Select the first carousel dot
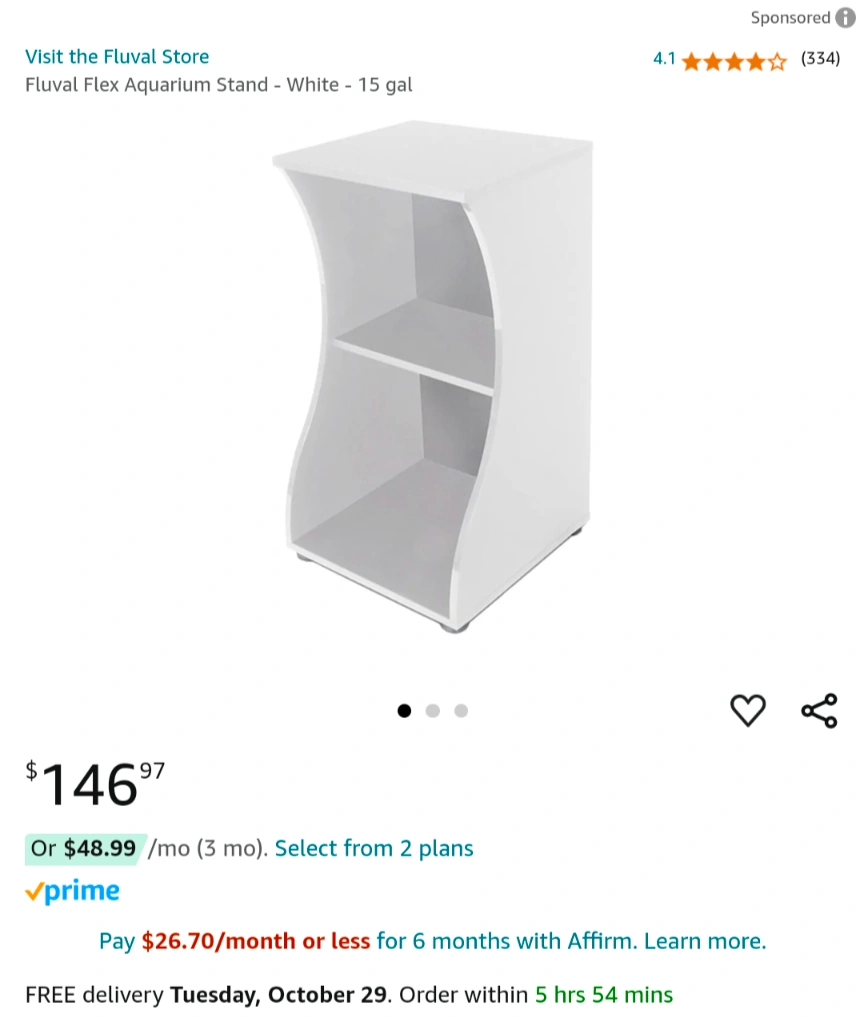 tap(404, 711)
